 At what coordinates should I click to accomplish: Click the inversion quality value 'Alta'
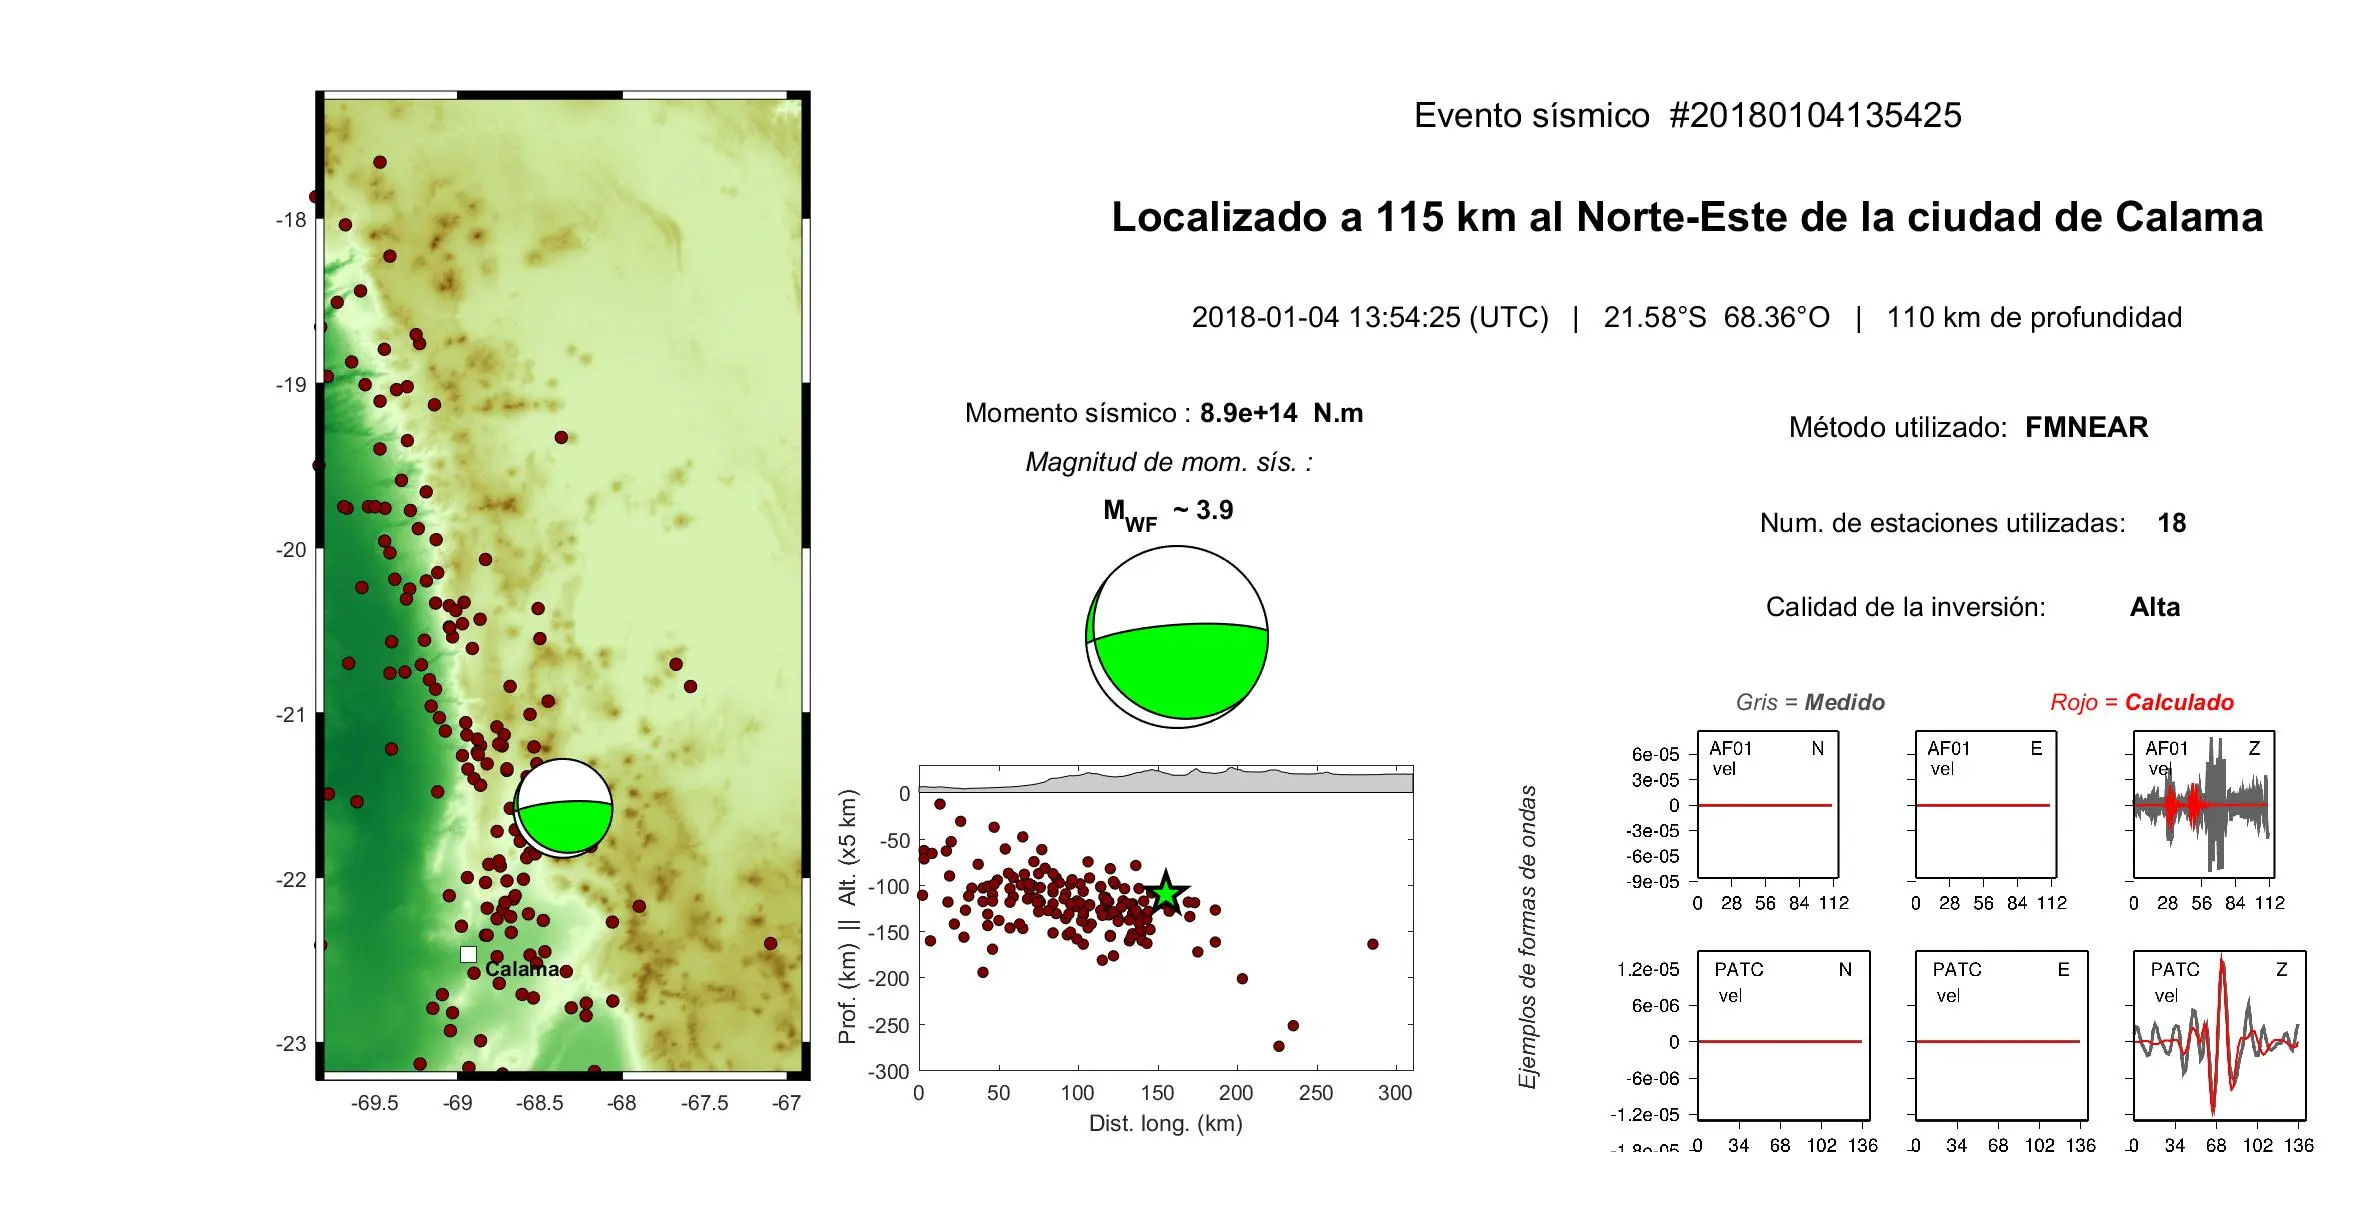[2154, 607]
